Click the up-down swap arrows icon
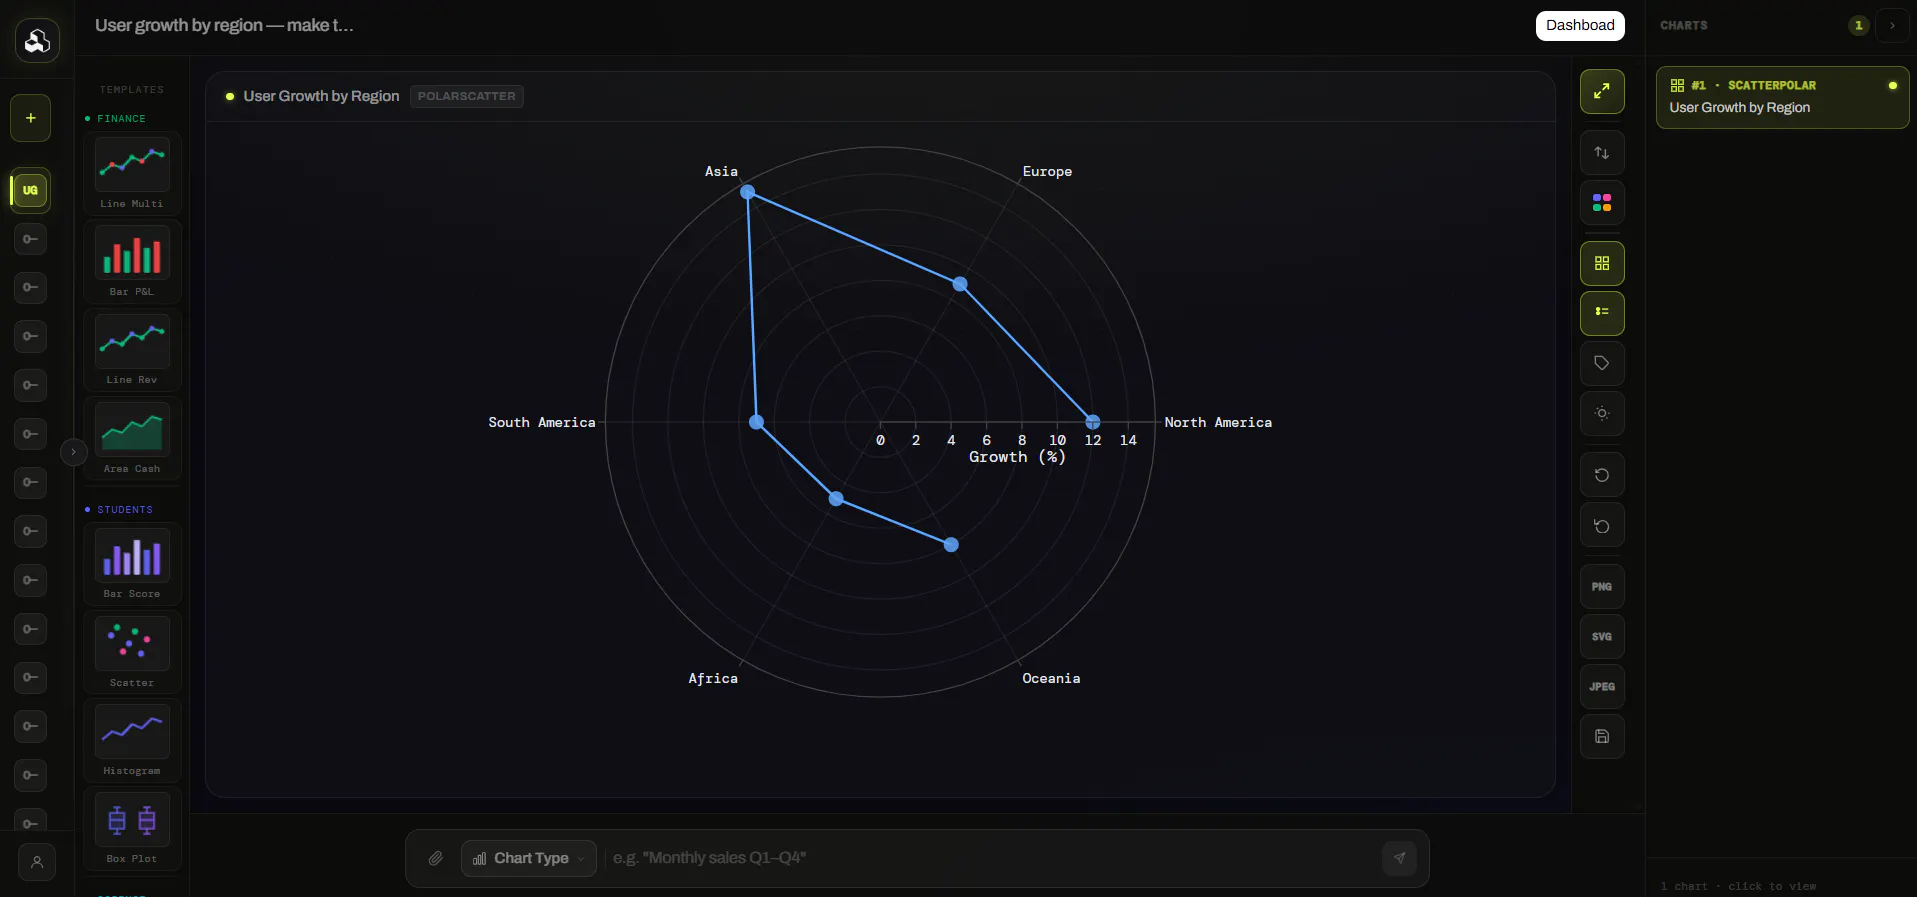1917x897 pixels. (x=1602, y=153)
